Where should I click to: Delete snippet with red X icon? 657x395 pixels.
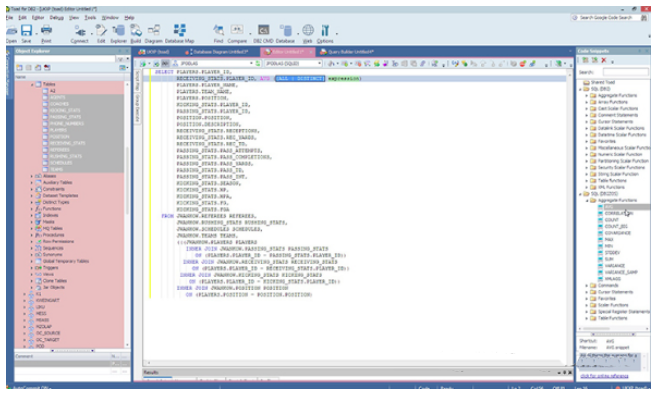point(604,61)
